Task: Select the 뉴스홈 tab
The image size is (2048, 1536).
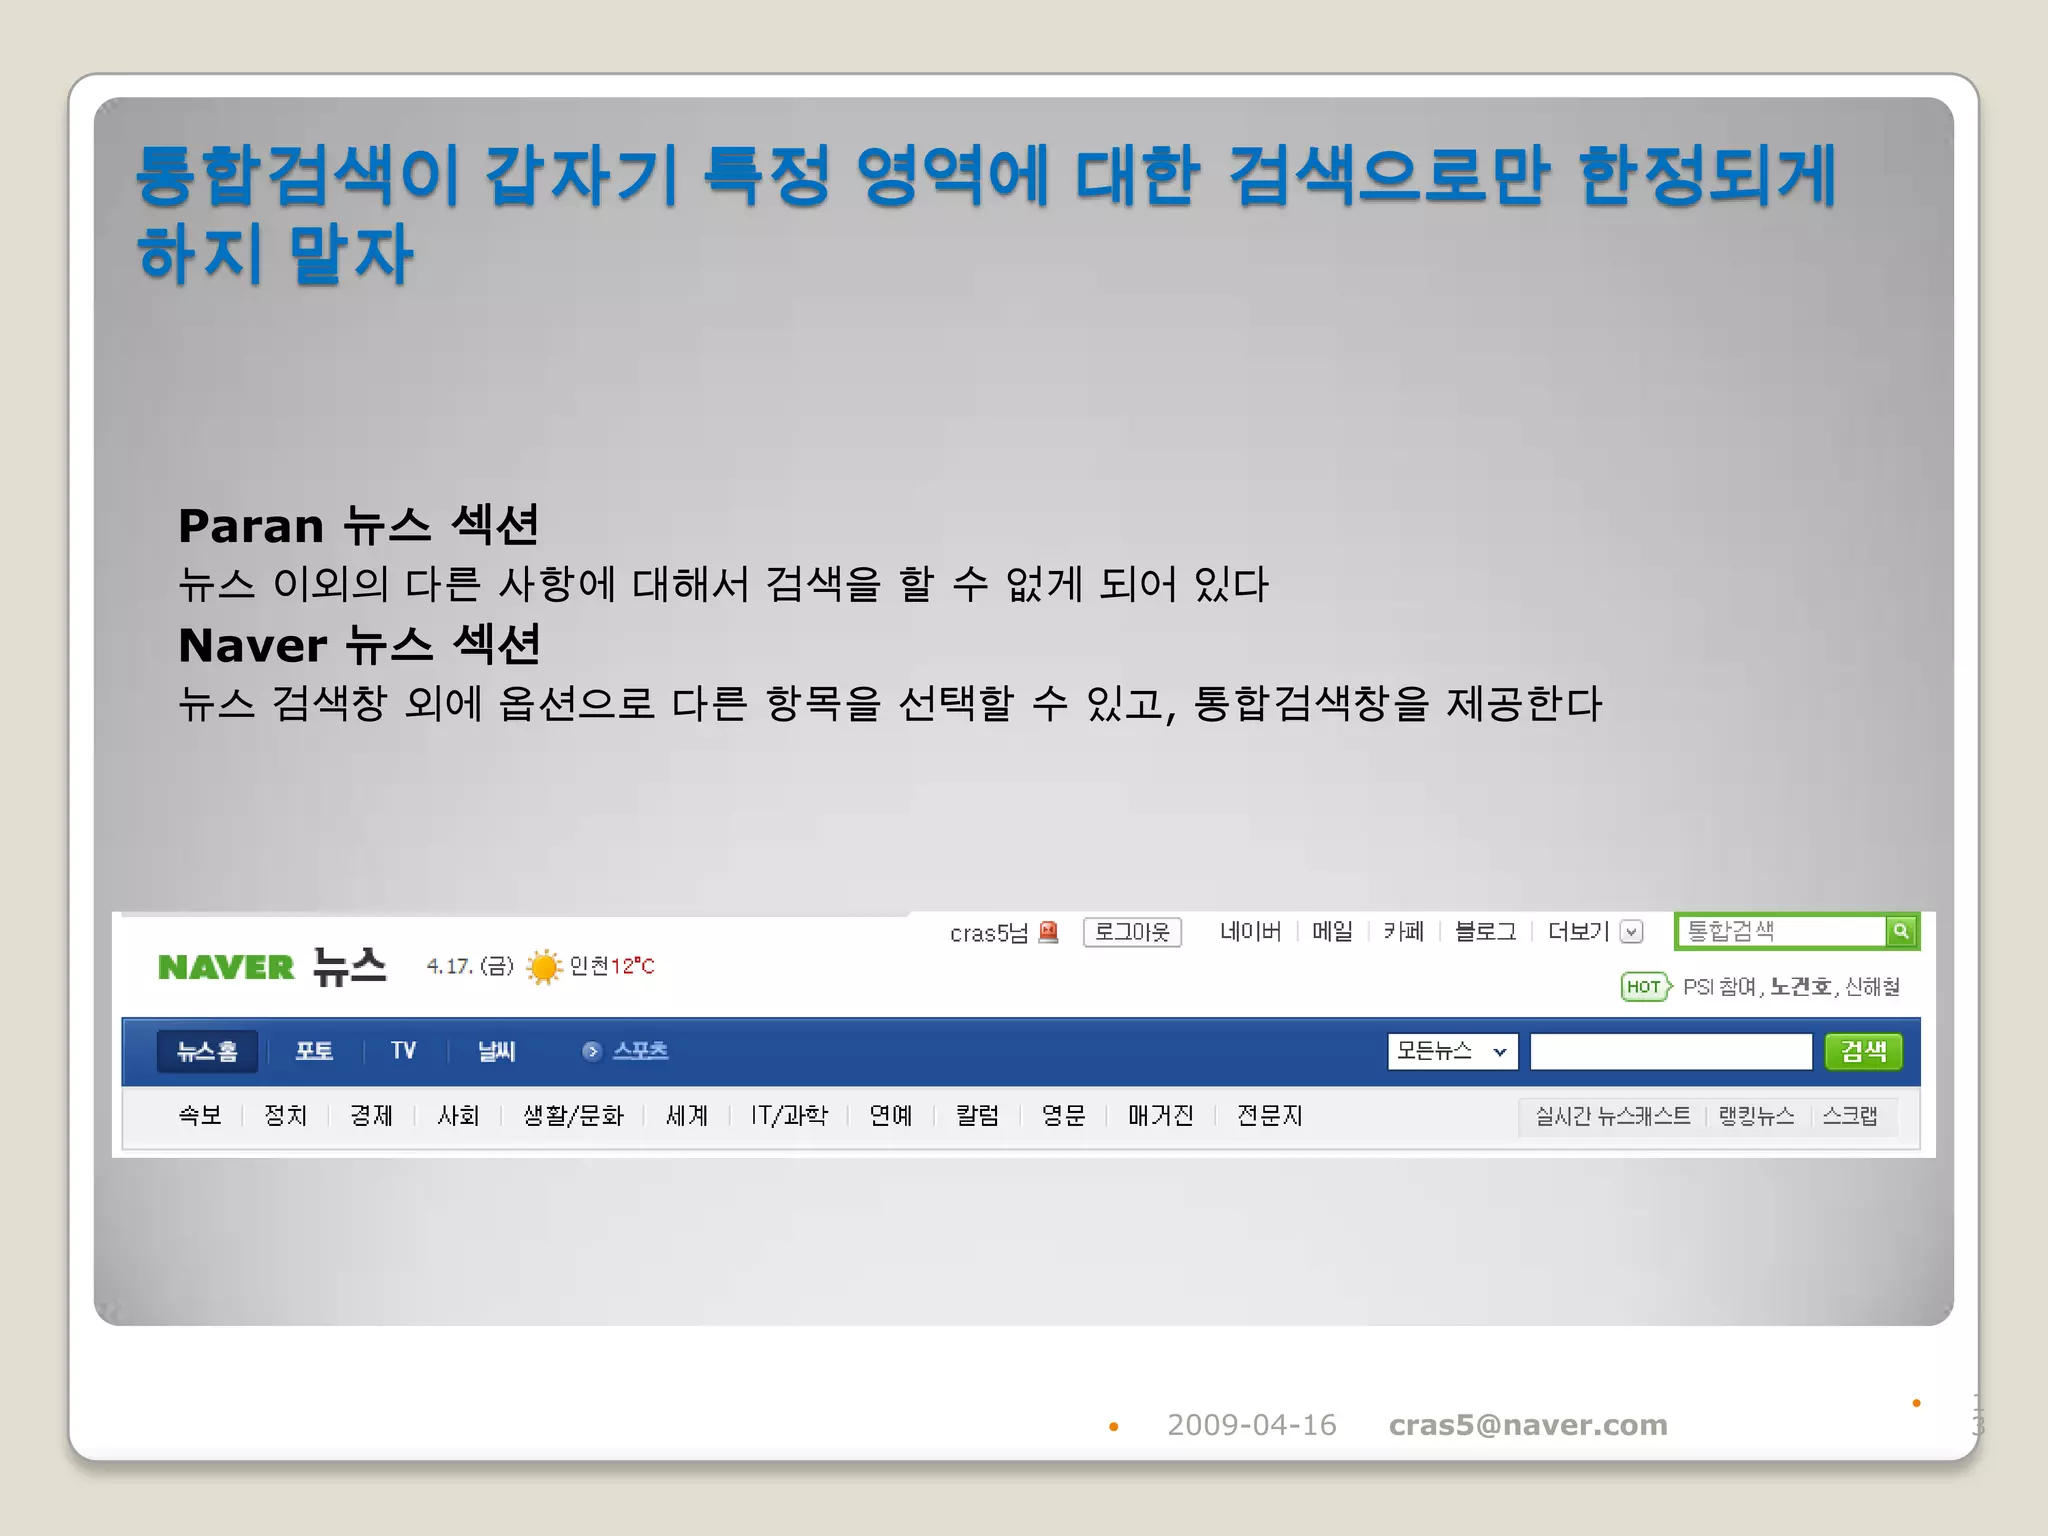Action: tap(207, 1051)
